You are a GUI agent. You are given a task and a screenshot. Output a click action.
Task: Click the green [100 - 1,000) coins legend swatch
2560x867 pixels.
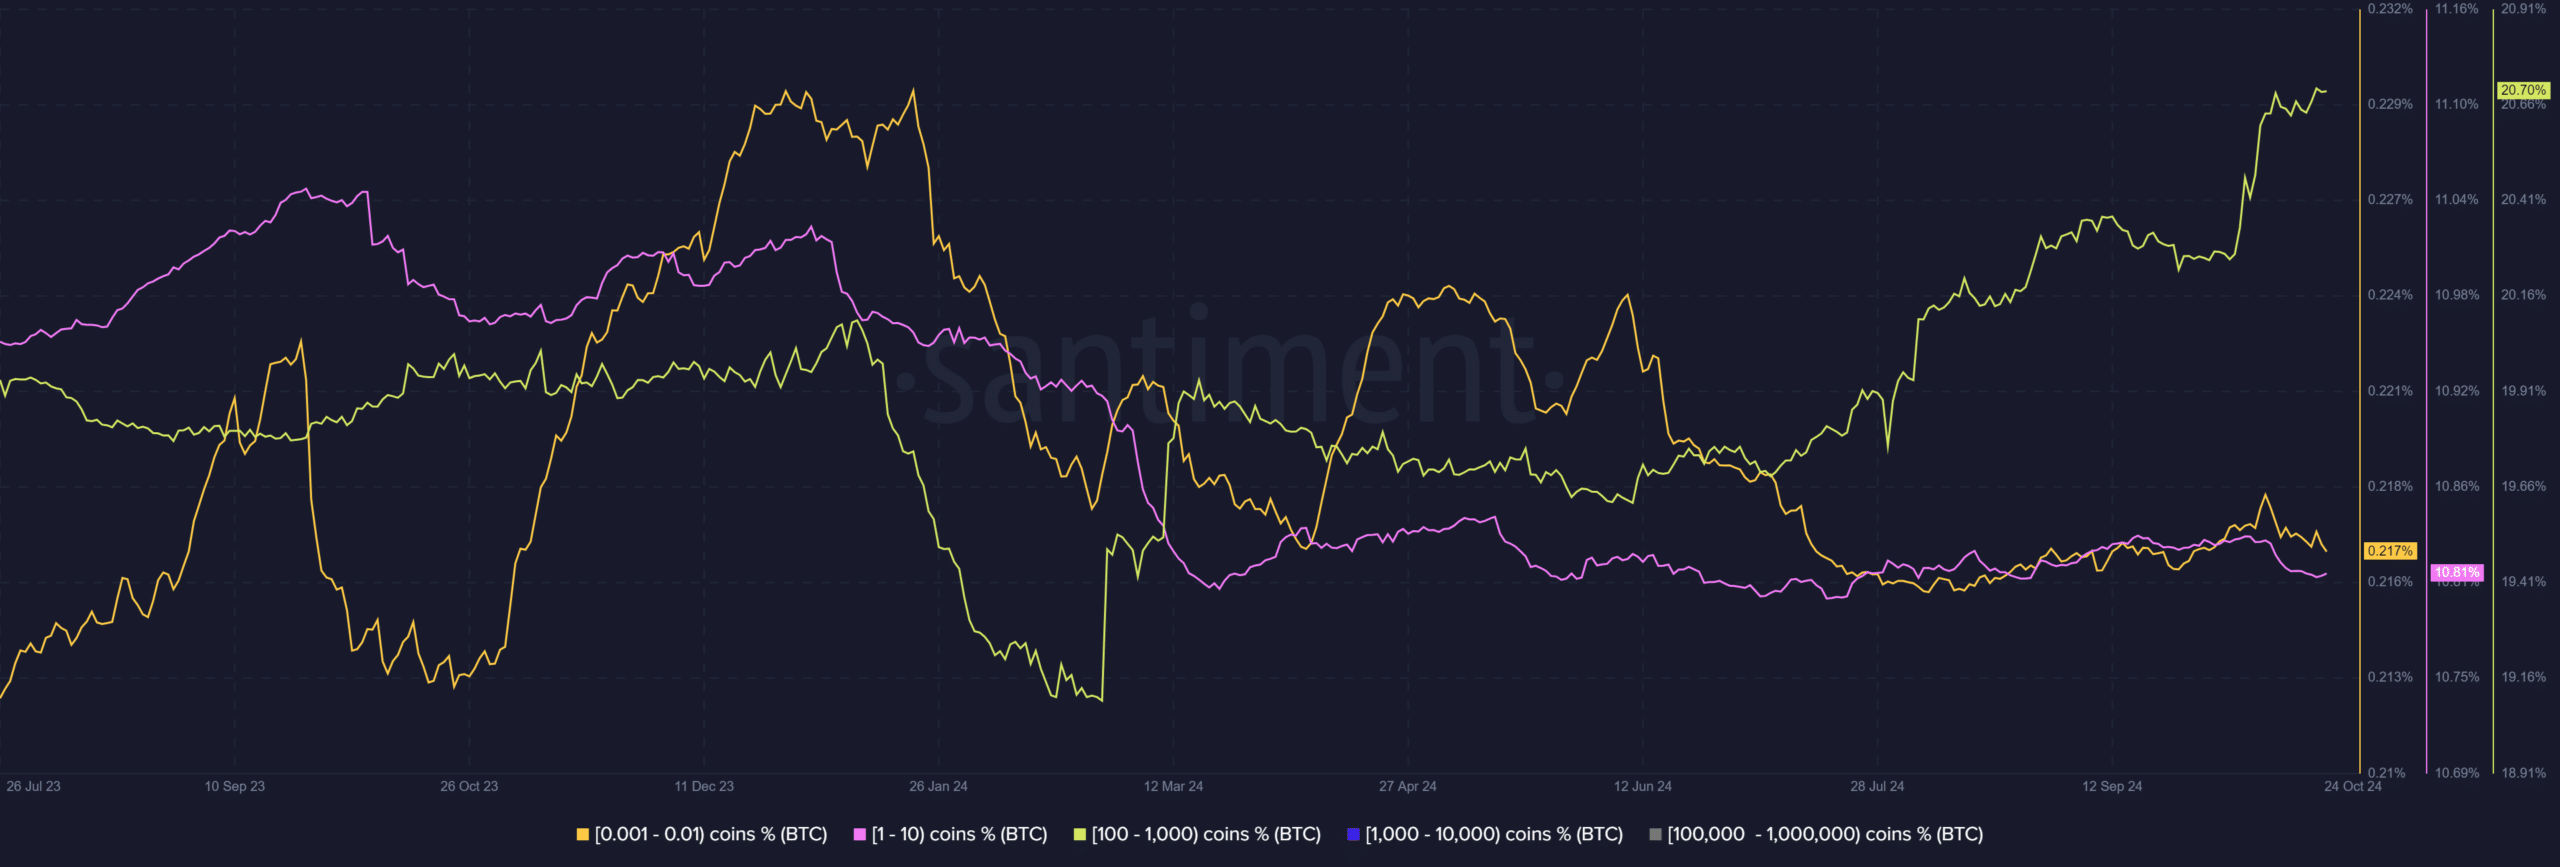[x=1079, y=834]
